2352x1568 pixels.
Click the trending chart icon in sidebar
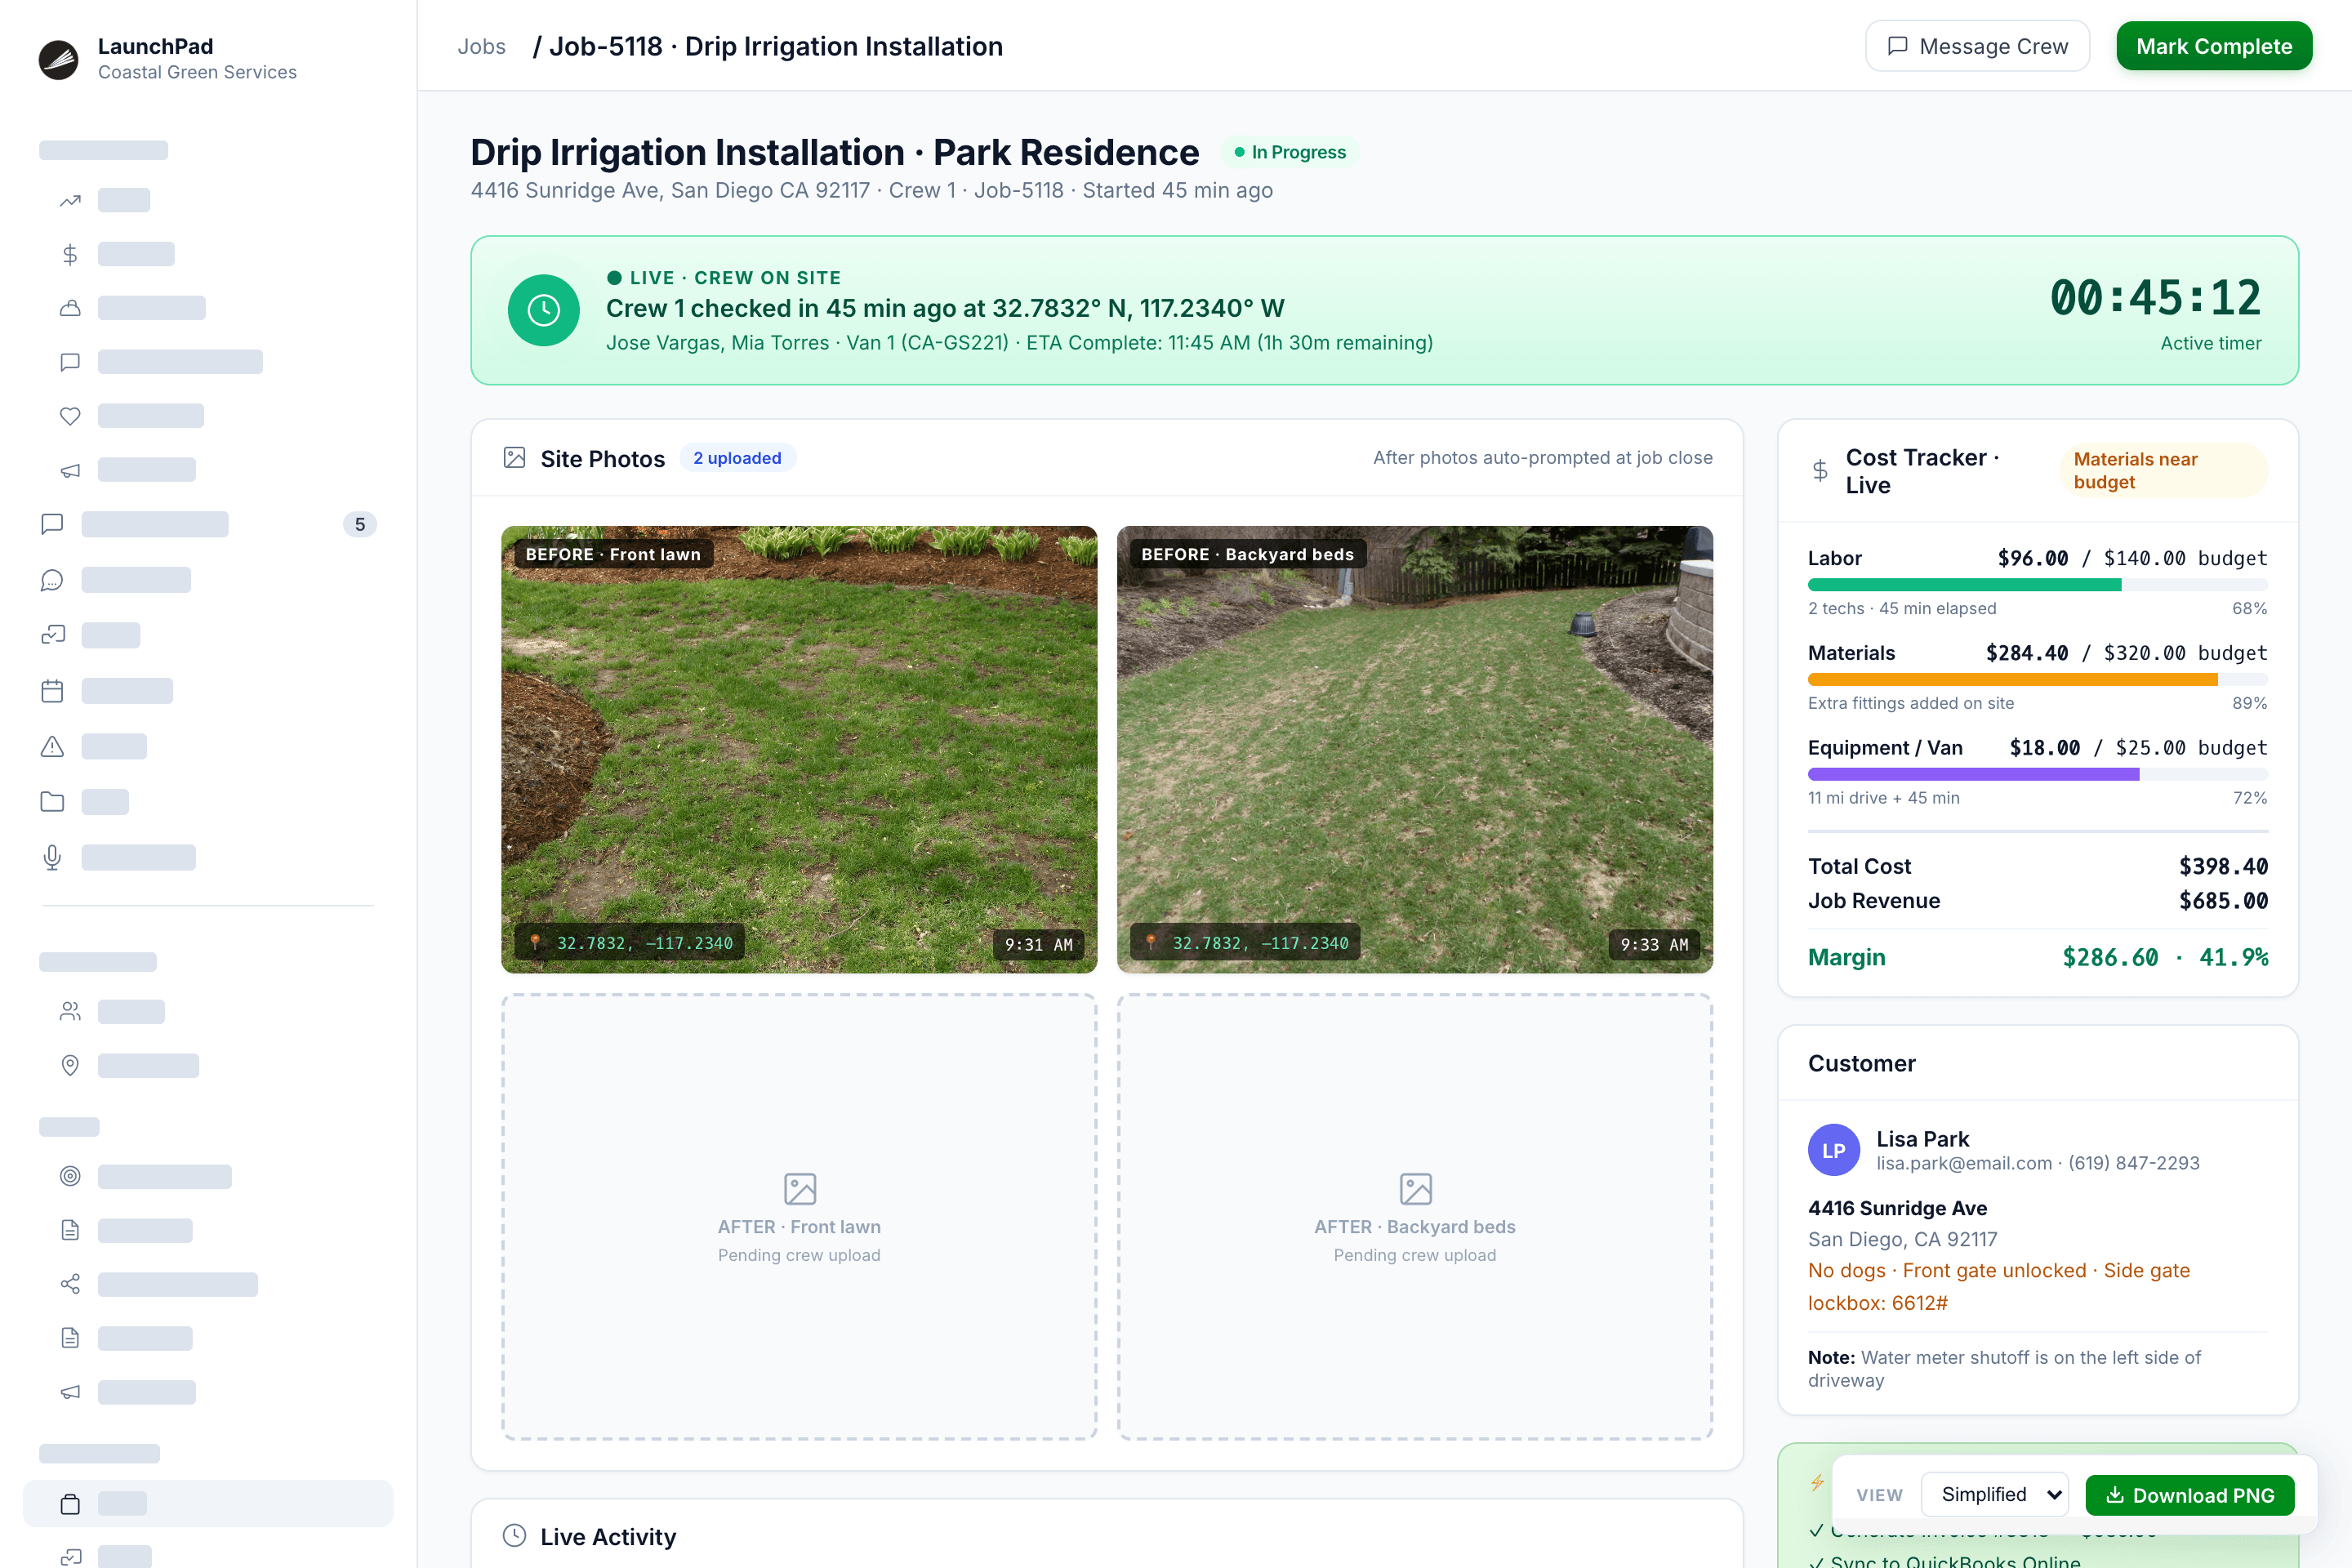70,201
